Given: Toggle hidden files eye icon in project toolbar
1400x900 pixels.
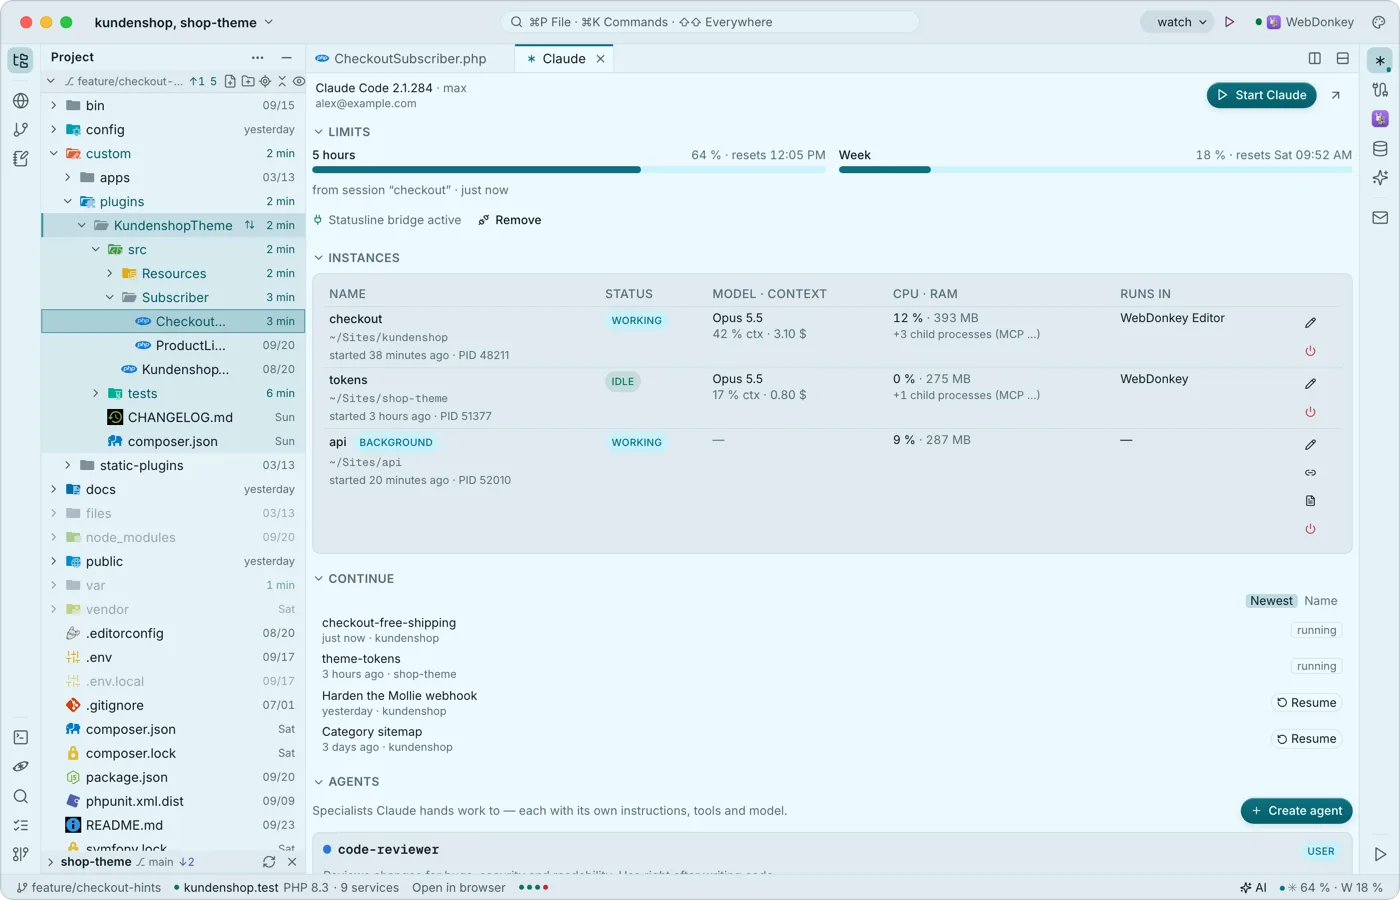Looking at the screenshot, I should click(298, 81).
